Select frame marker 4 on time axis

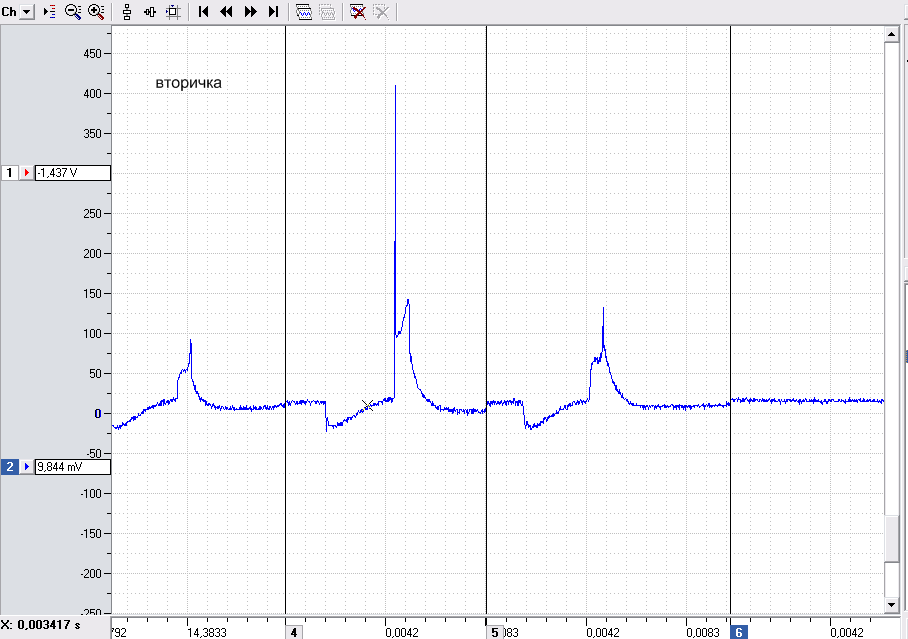coord(294,632)
